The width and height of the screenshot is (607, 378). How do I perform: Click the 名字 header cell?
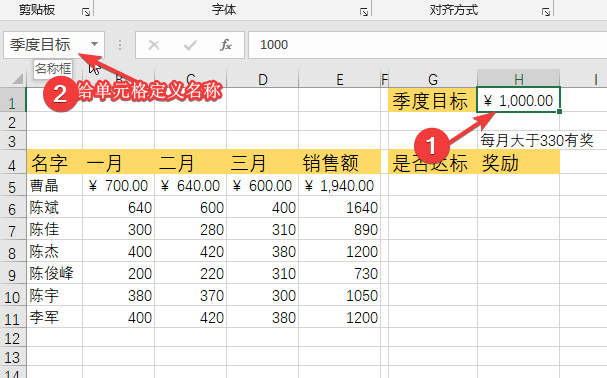click(55, 162)
